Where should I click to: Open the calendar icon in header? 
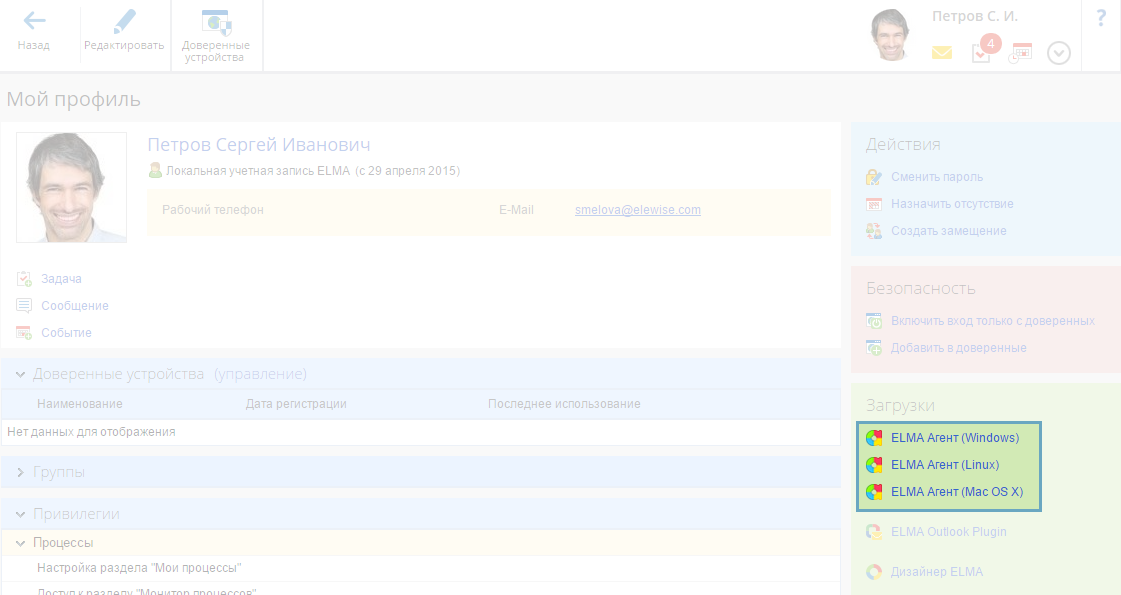coord(1020,53)
